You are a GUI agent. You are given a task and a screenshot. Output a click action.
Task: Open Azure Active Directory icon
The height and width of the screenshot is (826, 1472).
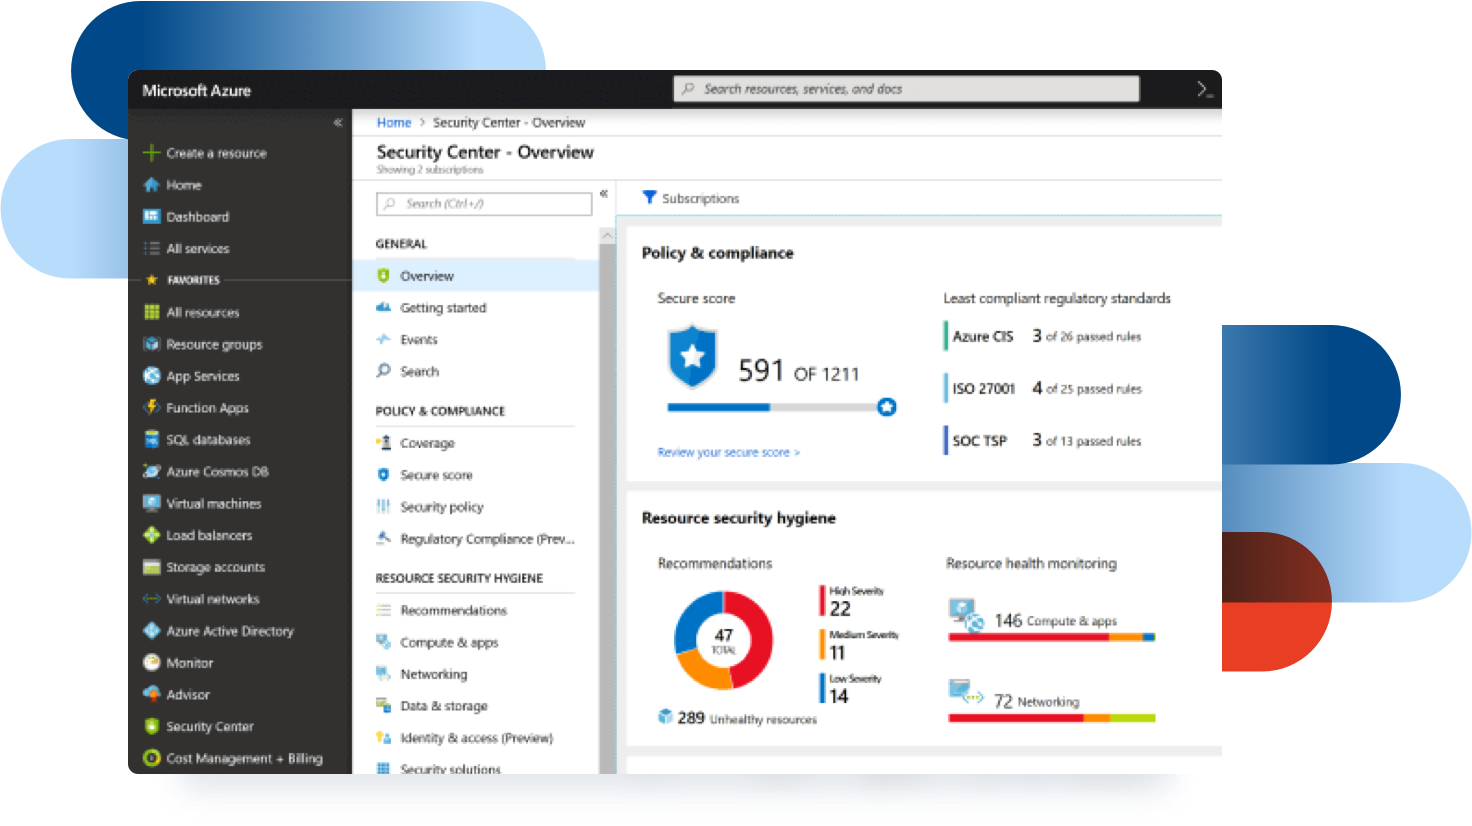[x=151, y=631]
